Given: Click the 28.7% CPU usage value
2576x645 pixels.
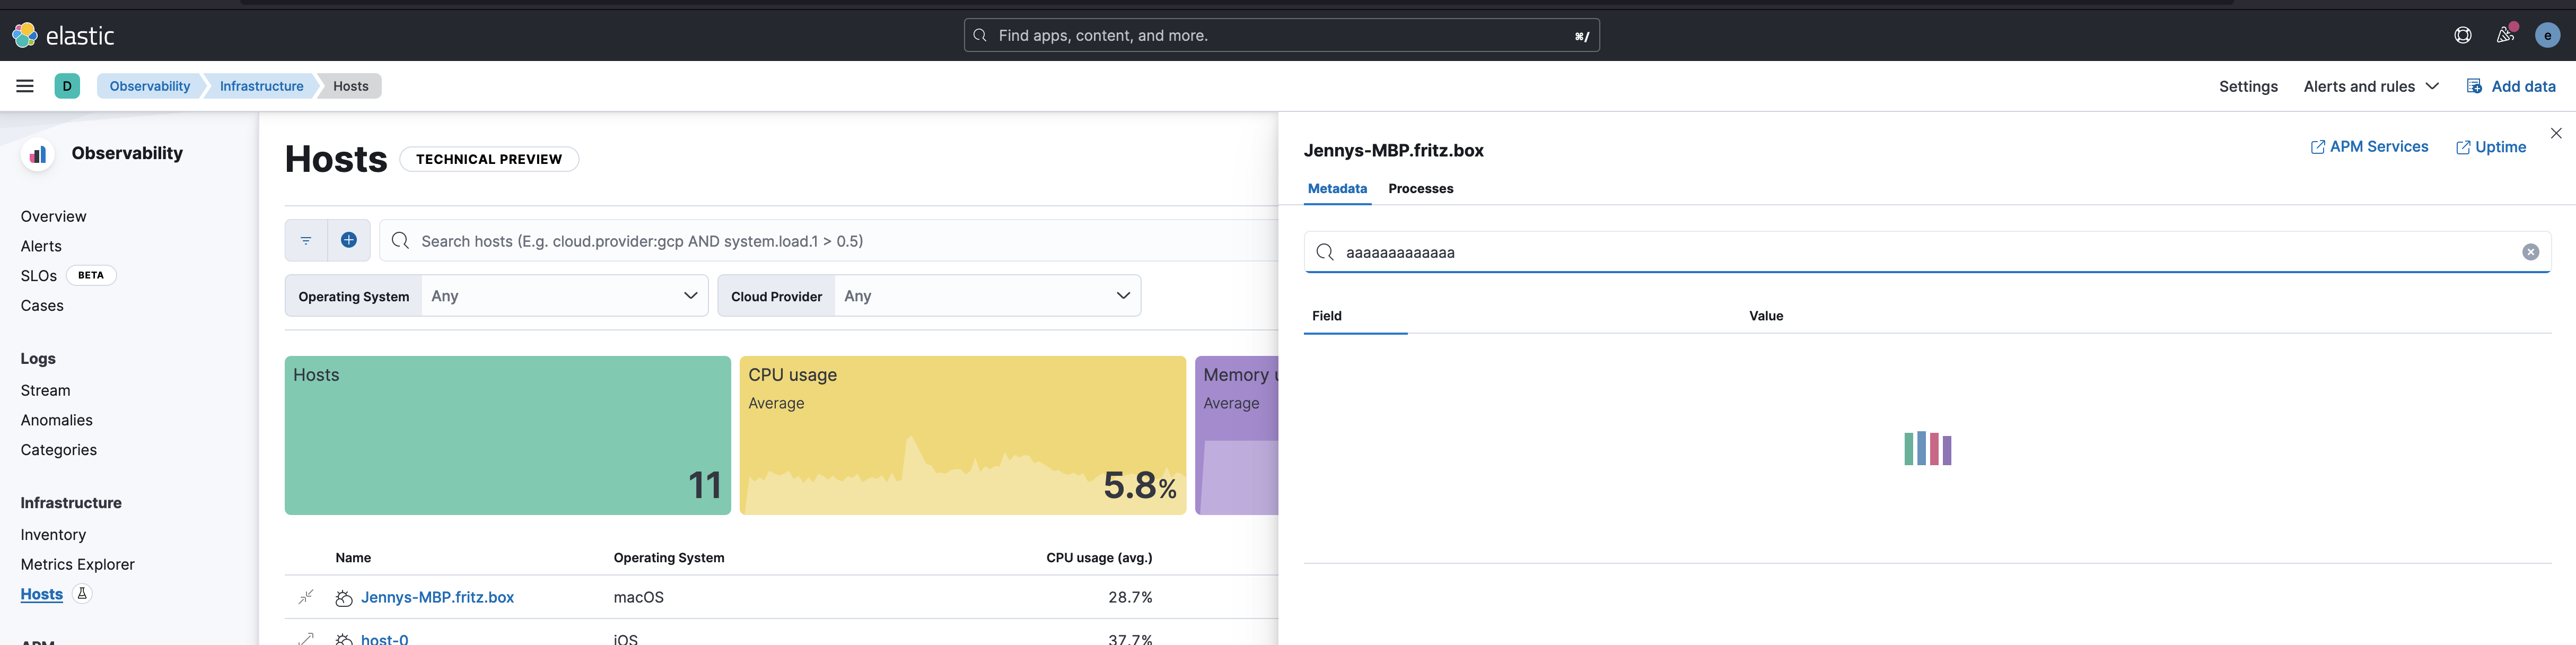Looking at the screenshot, I should (x=1130, y=597).
